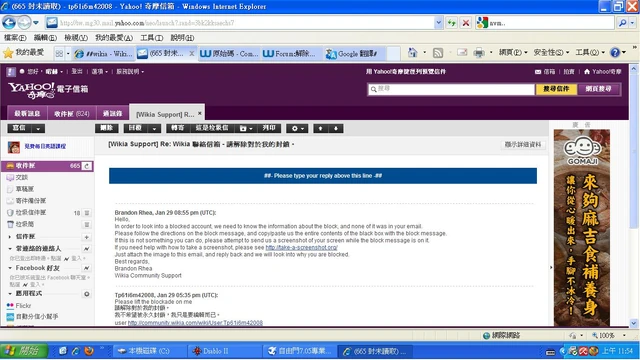Click the messenger status icon beside frequent contacts
Image resolution: width=640 pixels, height=360 pixels.
(x=87, y=249)
